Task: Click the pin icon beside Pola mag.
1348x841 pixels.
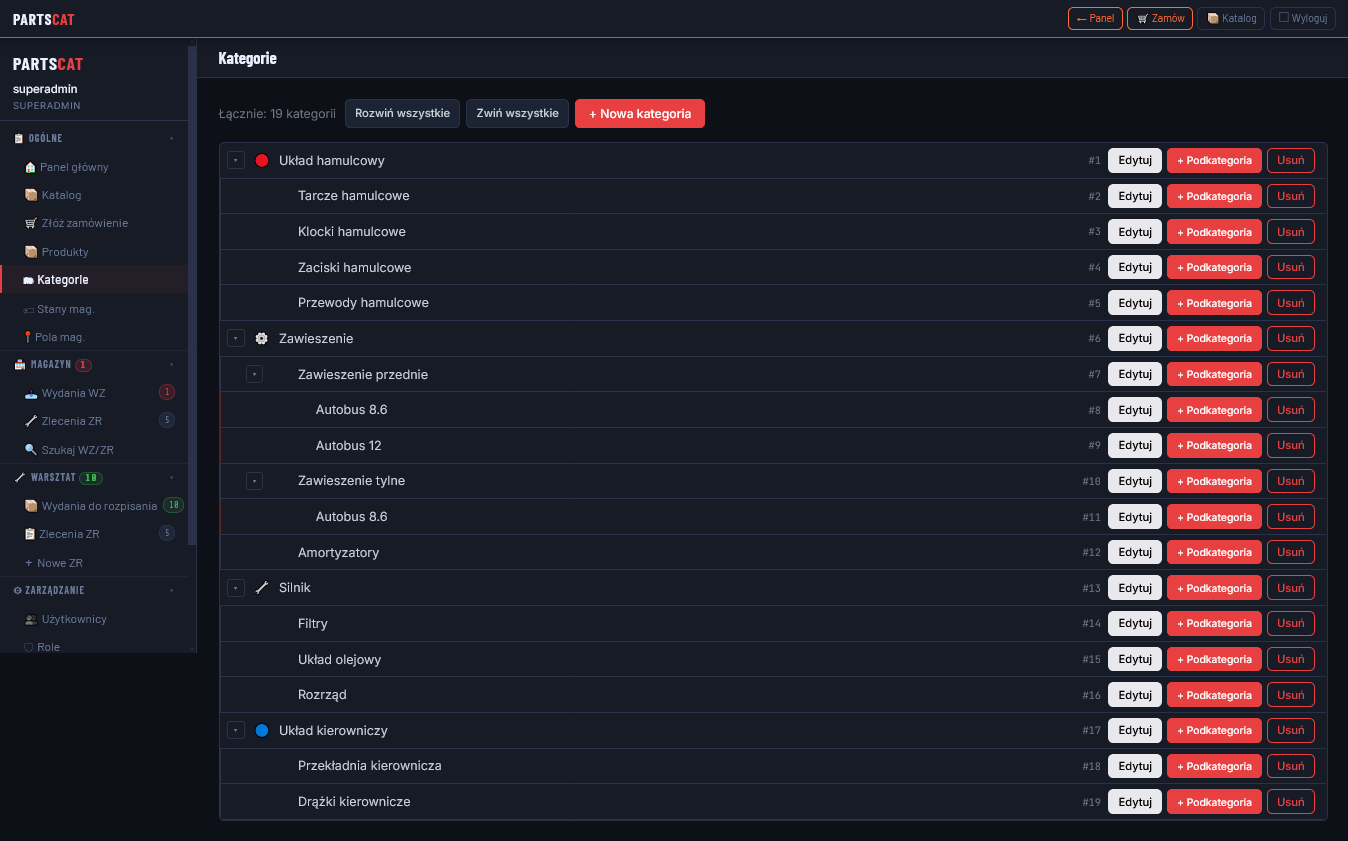Action: 28,337
